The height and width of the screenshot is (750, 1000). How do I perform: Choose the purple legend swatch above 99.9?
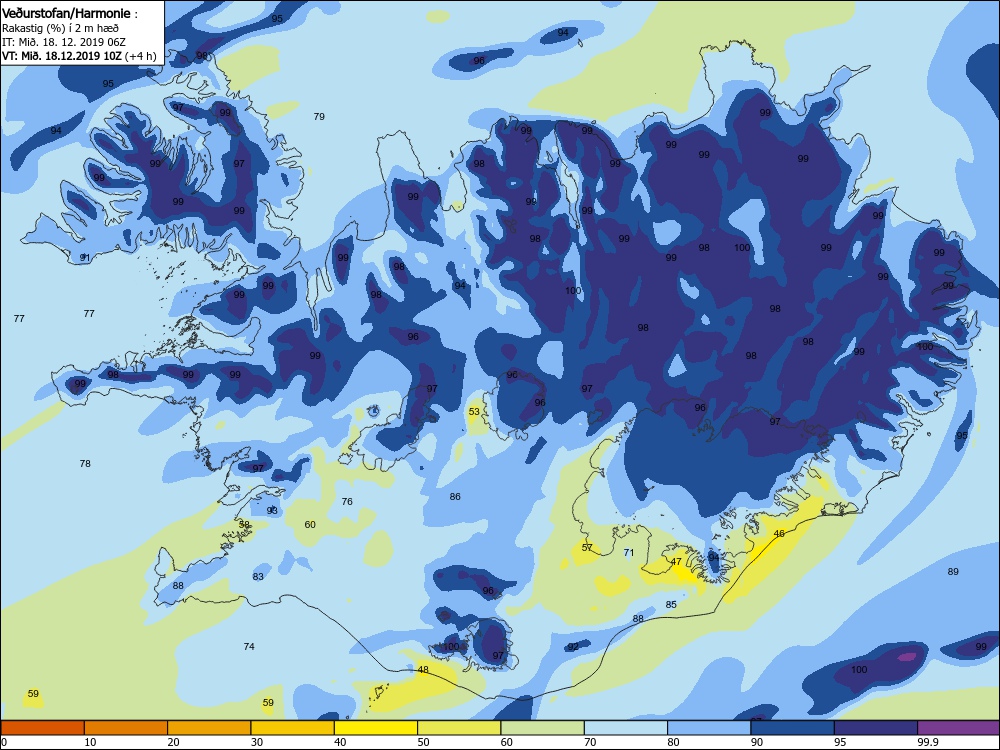point(959,728)
